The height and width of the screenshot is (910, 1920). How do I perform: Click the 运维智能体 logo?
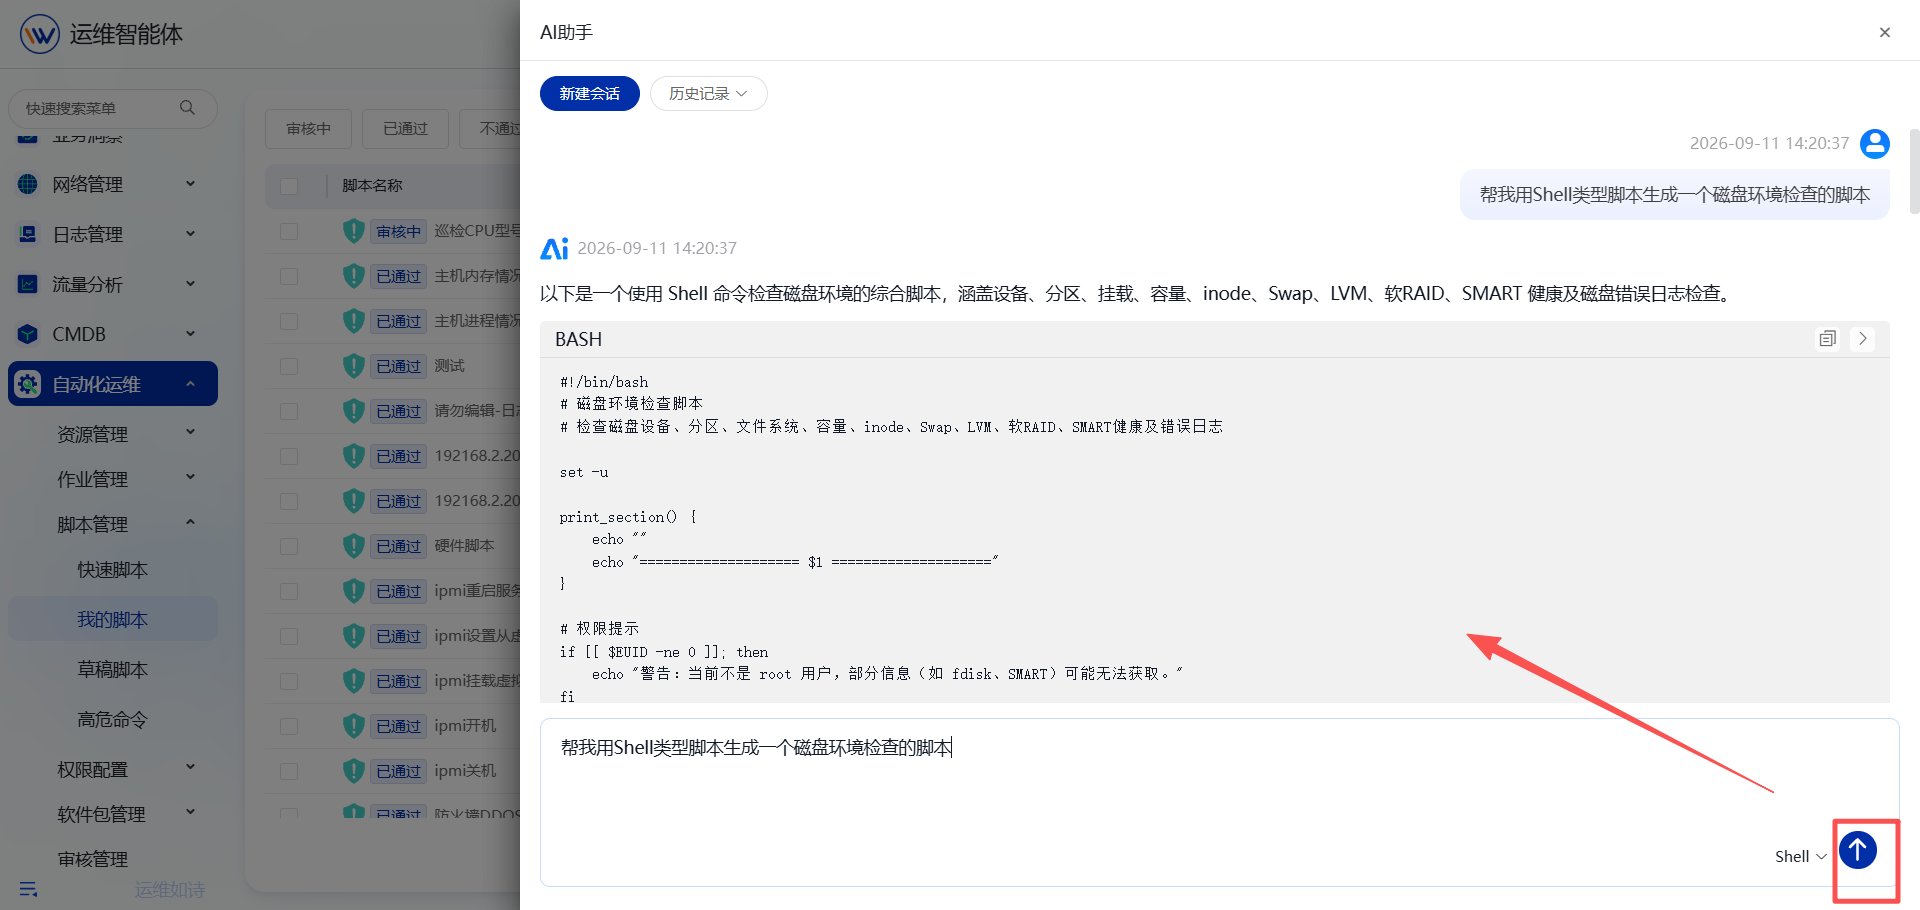40,34
